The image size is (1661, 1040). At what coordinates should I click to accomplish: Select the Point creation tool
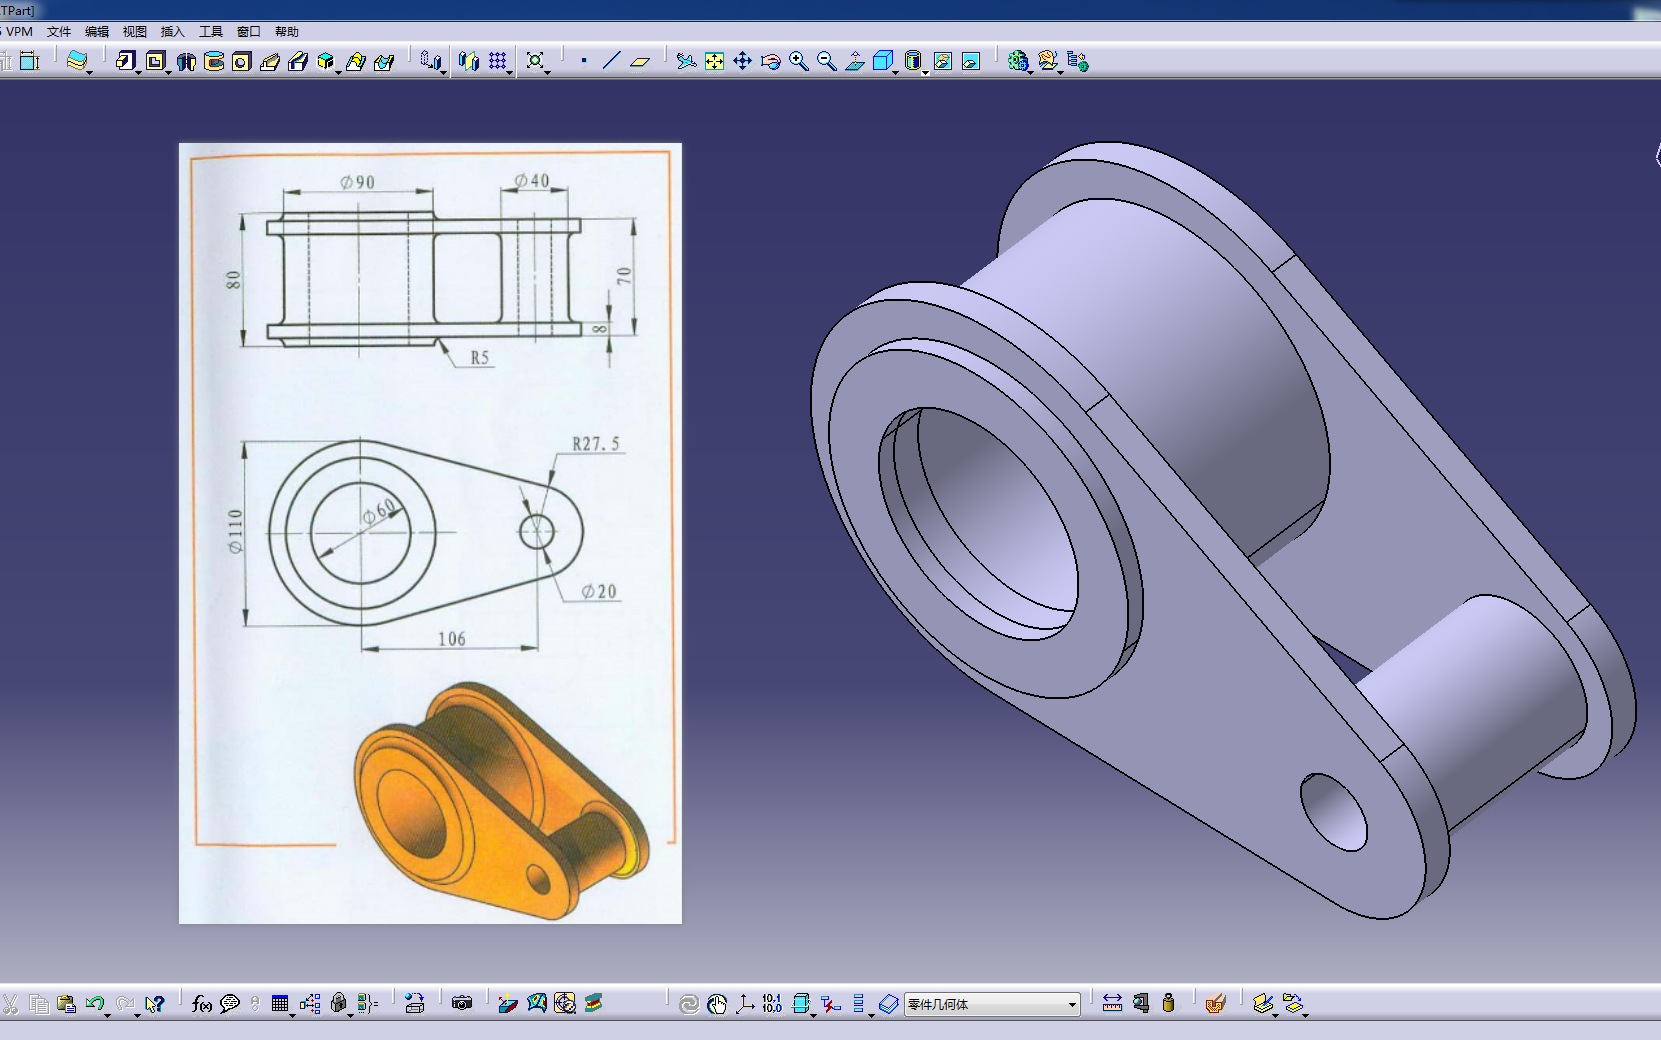(584, 61)
